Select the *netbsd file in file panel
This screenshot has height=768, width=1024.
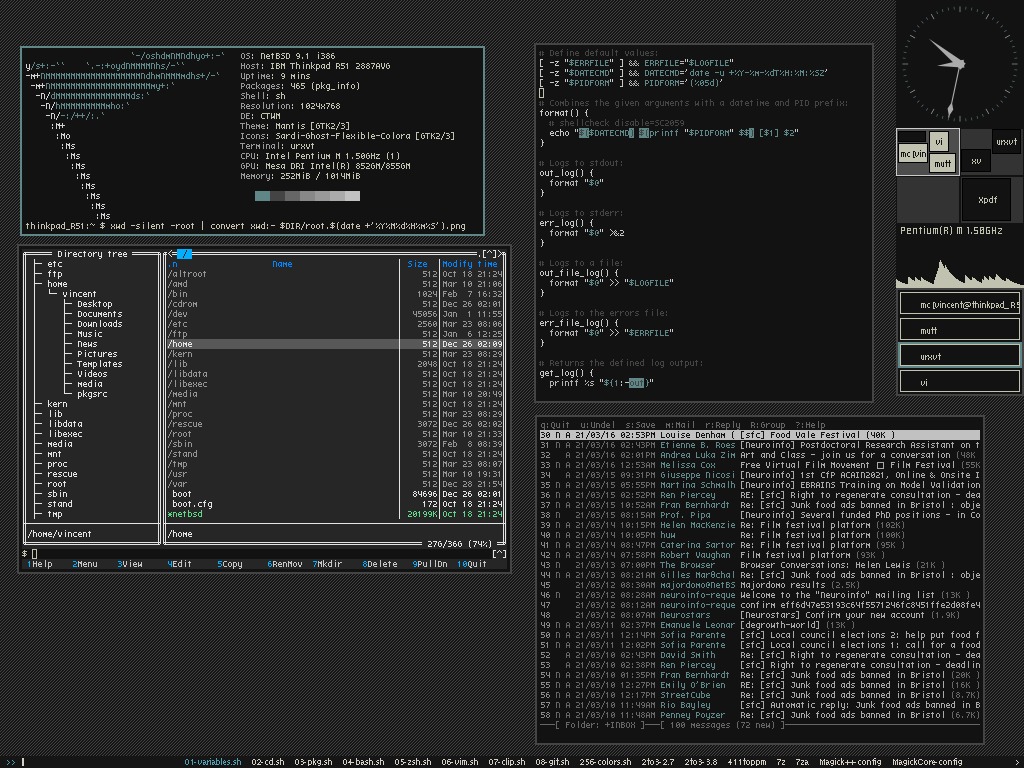pos(335,514)
